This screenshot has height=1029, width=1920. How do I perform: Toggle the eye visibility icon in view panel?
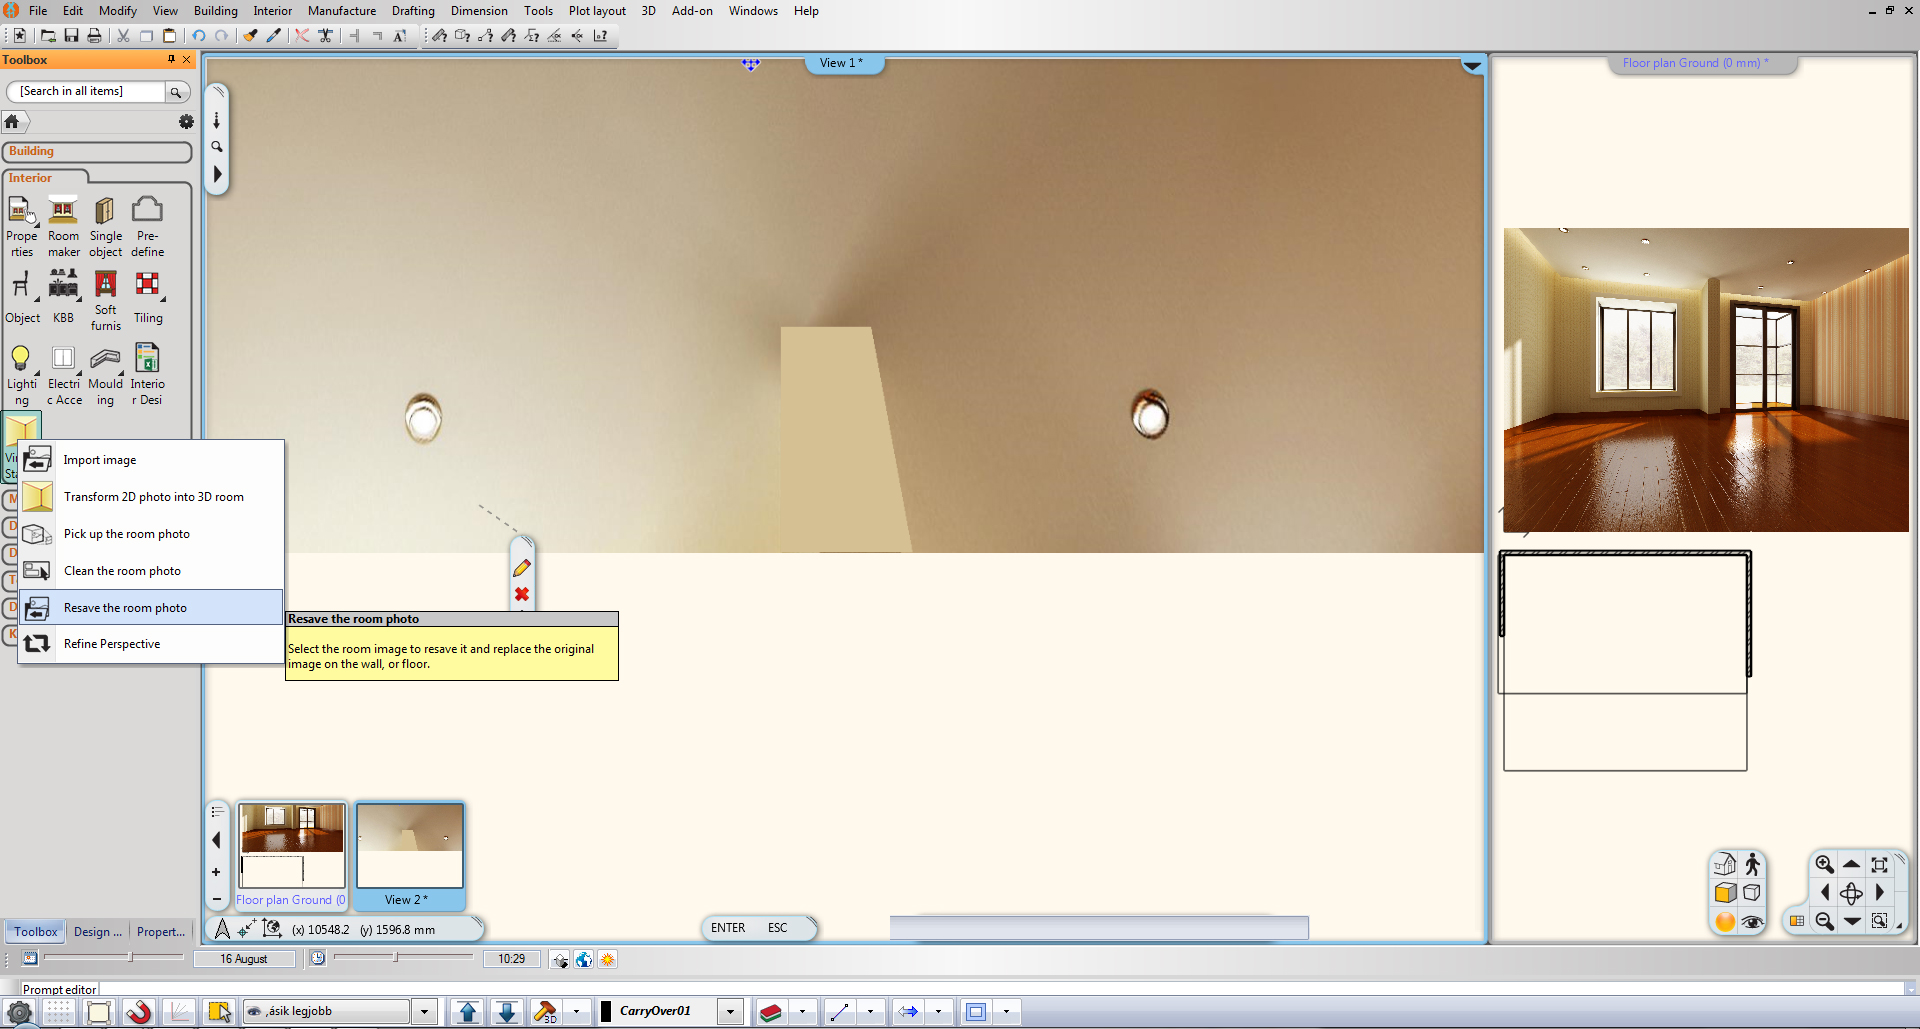(1752, 922)
